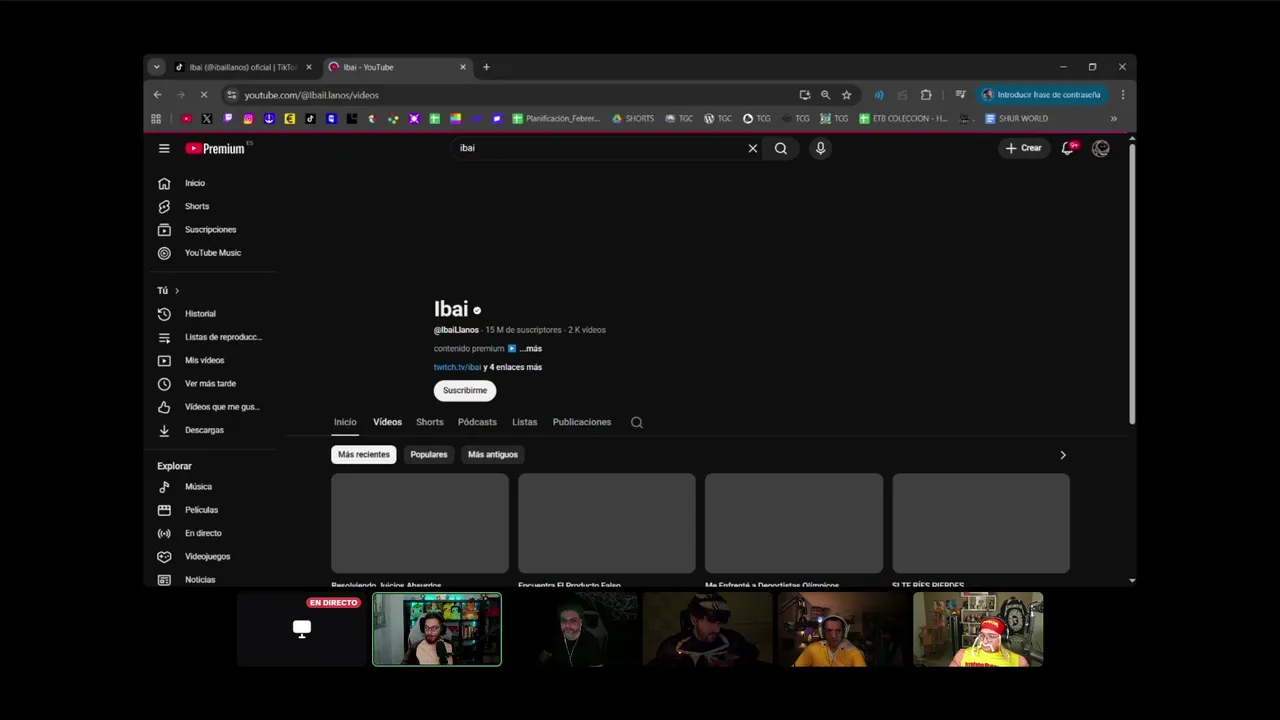The height and width of the screenshot is (720, 1280).
Task: Open the tab search dropdown arrow
Action: point(156,67)
